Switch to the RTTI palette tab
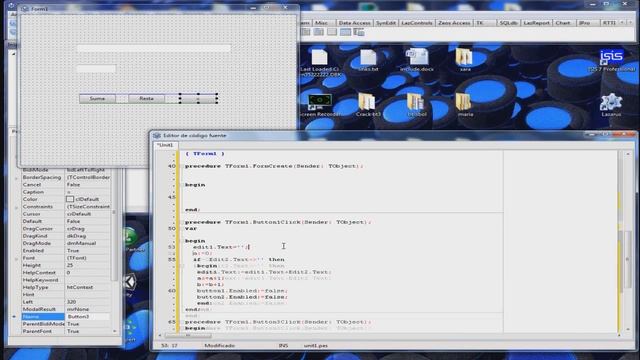The height and width of the screenshot is (360, 640). pyautogui.click(x=609, y=23)
